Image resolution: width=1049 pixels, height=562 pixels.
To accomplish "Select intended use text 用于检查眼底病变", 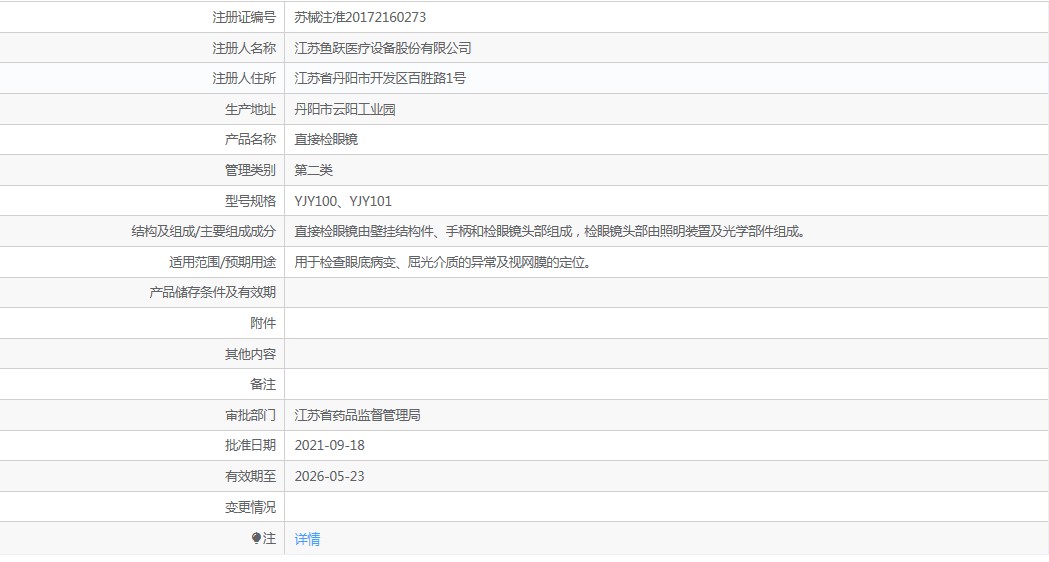I will point(443,262).
